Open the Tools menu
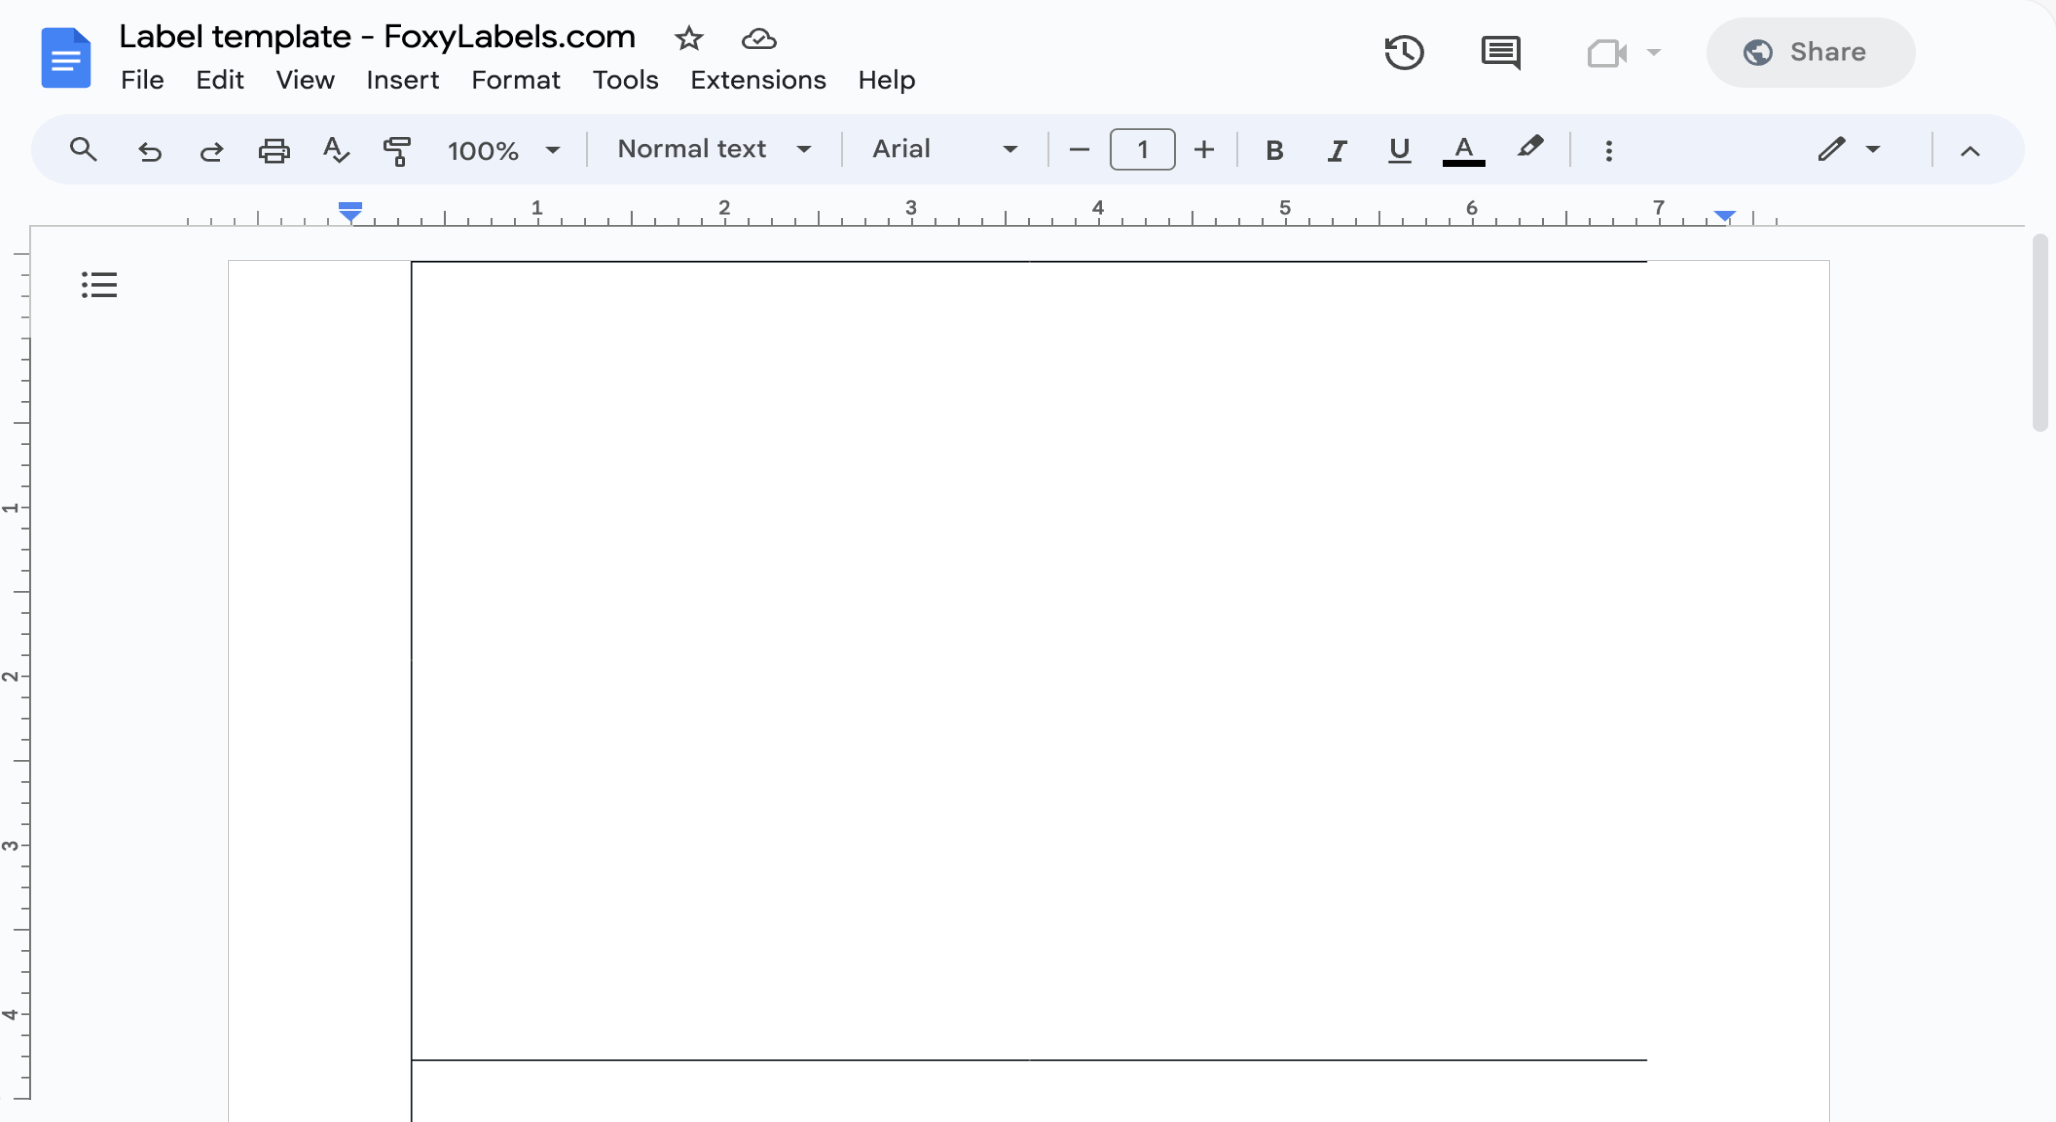This screenshot has height=1122, width=2056. click(x=625, y=80)
